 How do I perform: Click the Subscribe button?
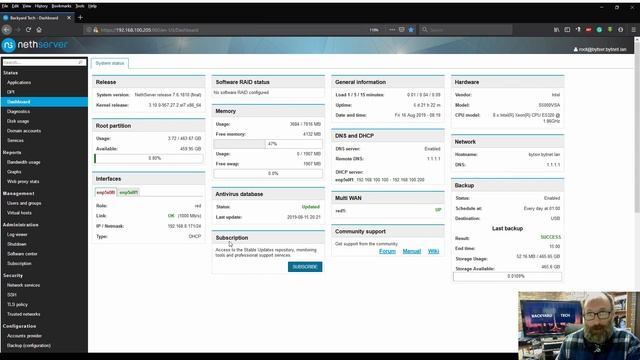[305, 267]
